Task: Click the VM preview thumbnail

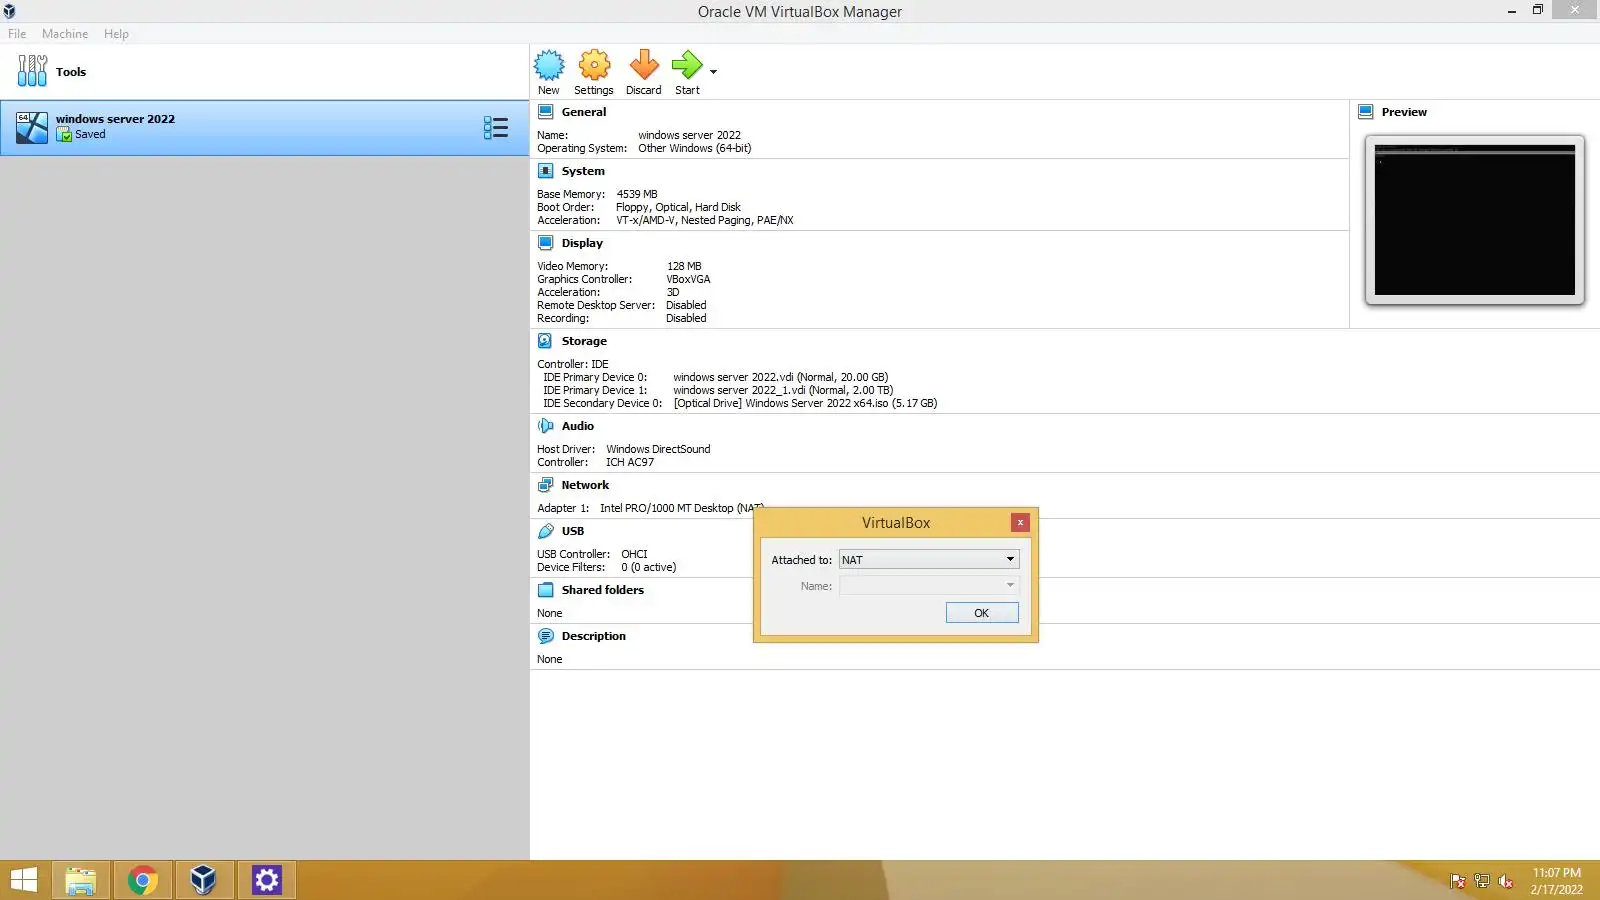Action: click(x=1475, y=220)
